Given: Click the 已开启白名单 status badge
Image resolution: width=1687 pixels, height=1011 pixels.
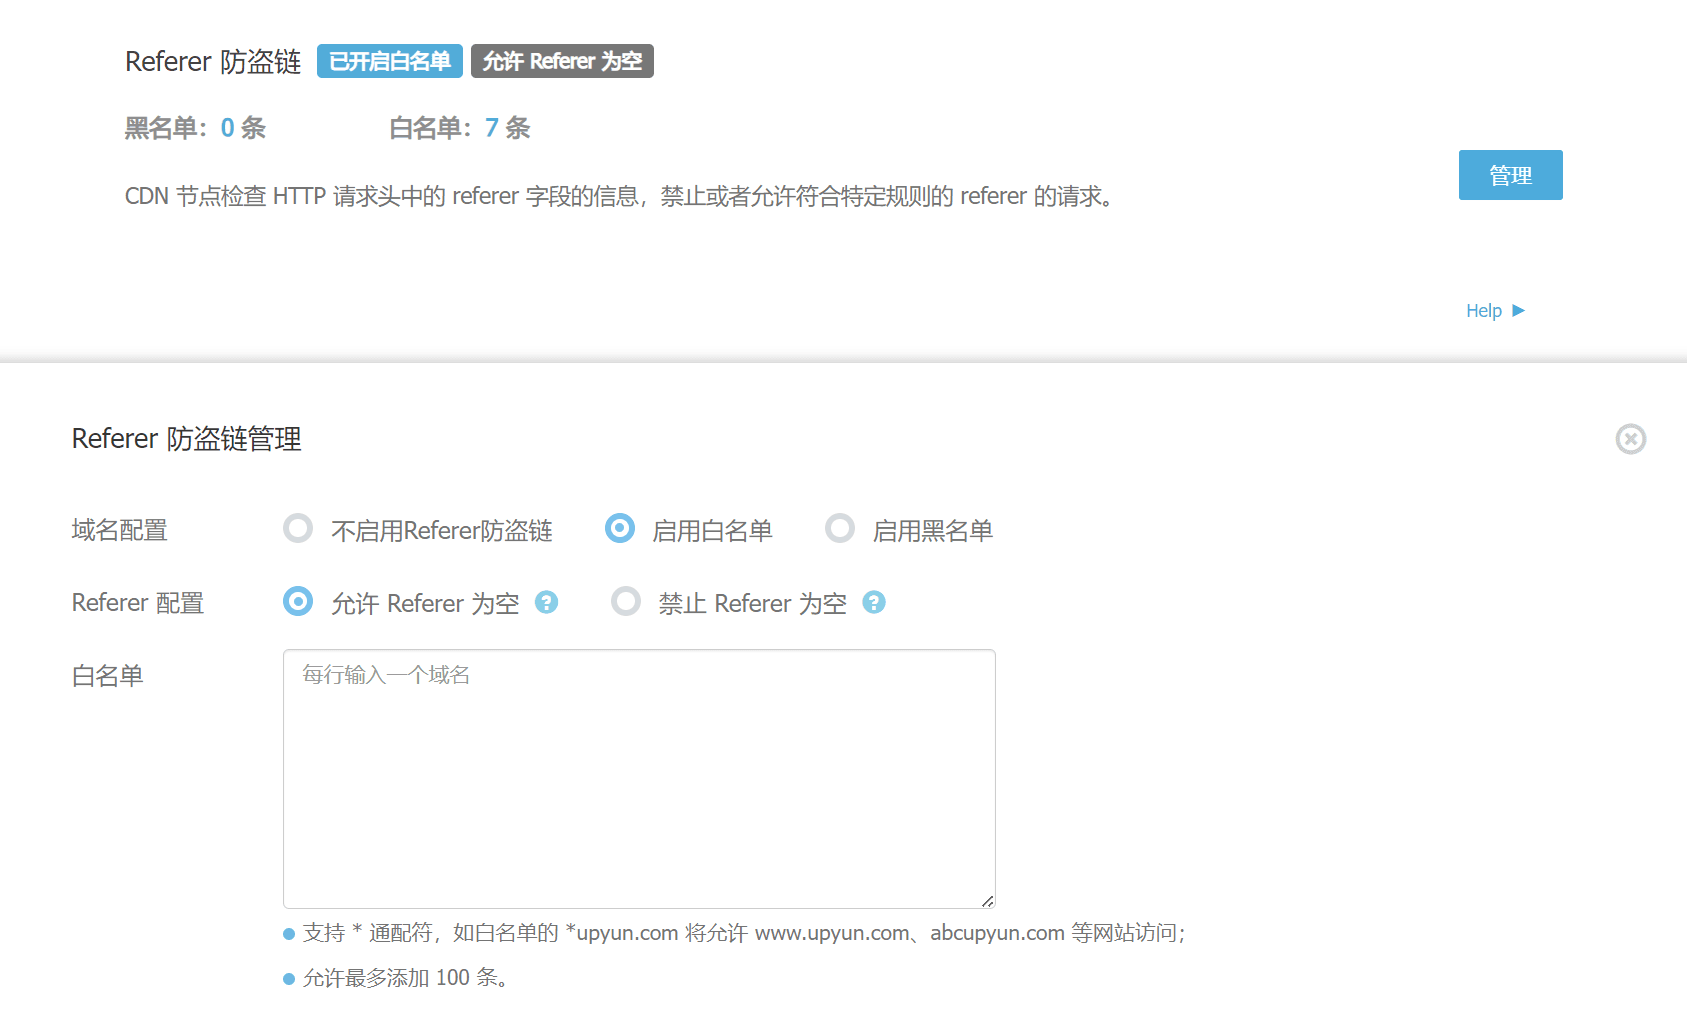Looking at the screenshot, I should (390, 61).
